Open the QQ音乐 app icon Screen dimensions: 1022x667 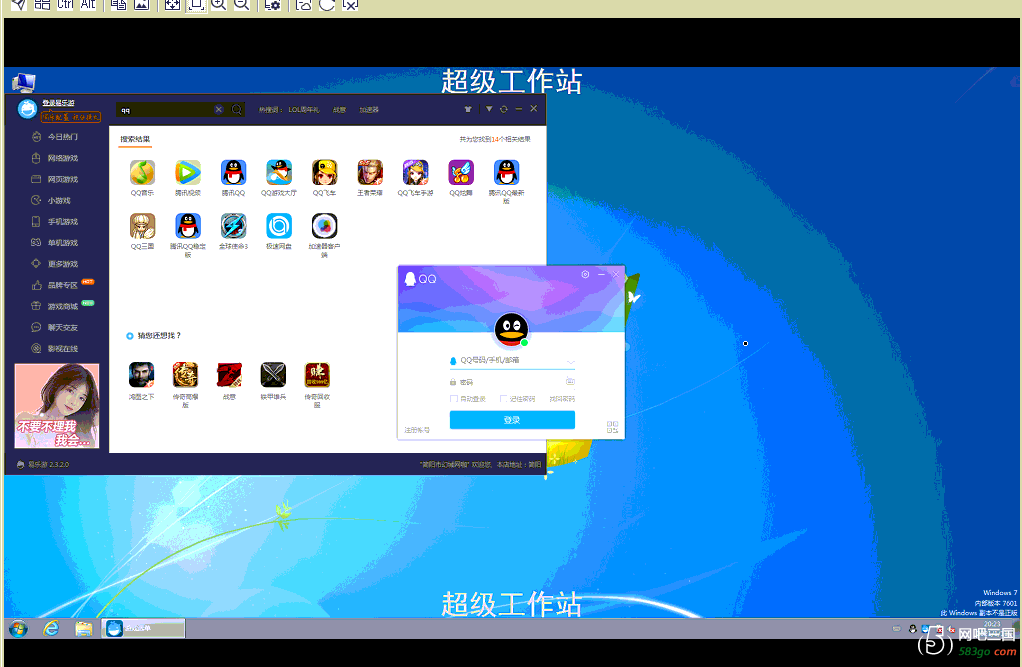[x=142, y=173]
